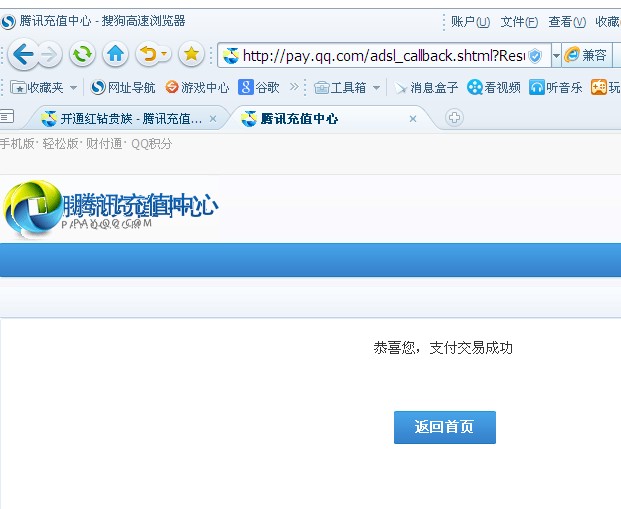Viewport: 621px width, 509px height.
Task: Click the browser Back arrow button
Action: (23, 54)
